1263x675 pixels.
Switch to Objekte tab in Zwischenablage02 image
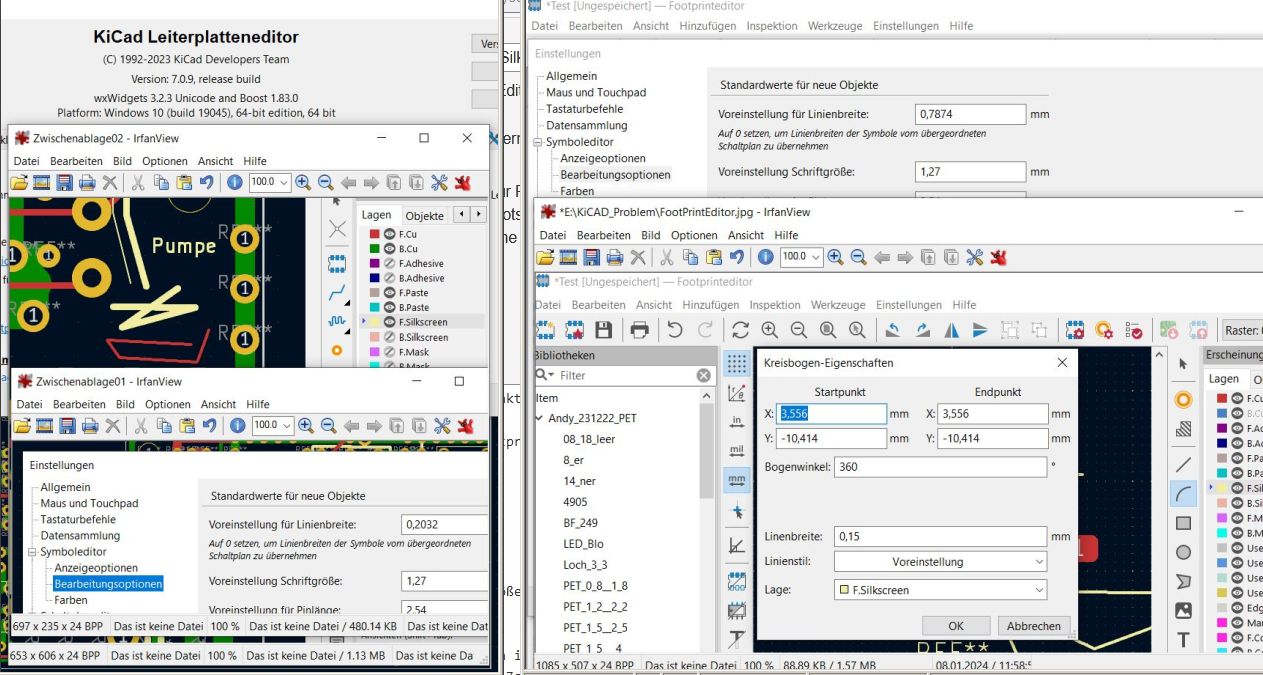tap(425, 216)
